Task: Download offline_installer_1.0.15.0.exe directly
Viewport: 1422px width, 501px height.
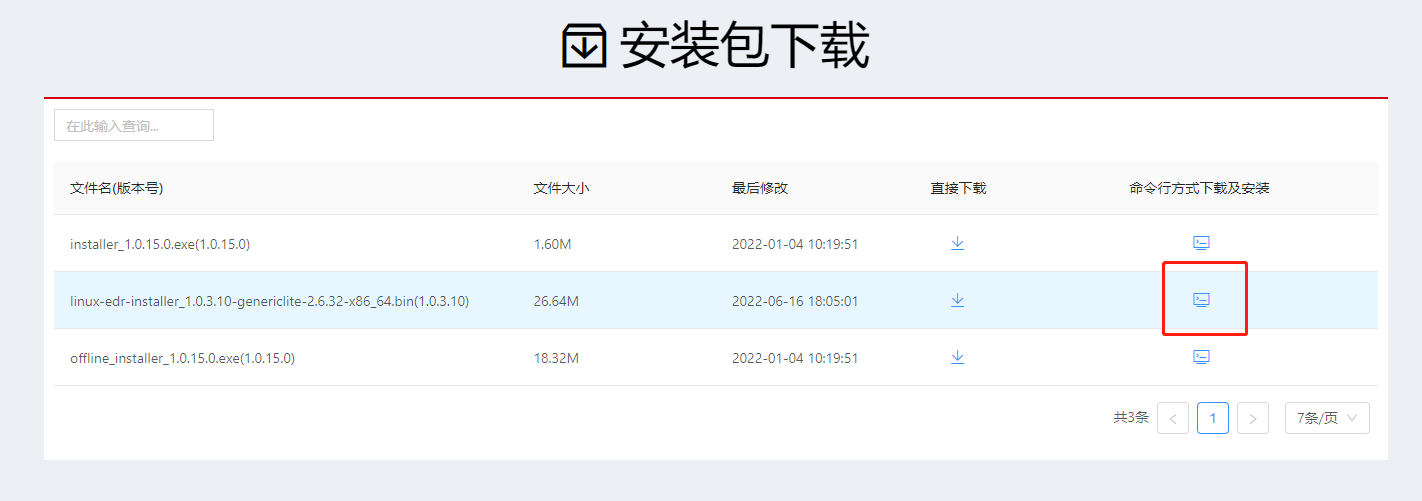Action: 957,357
